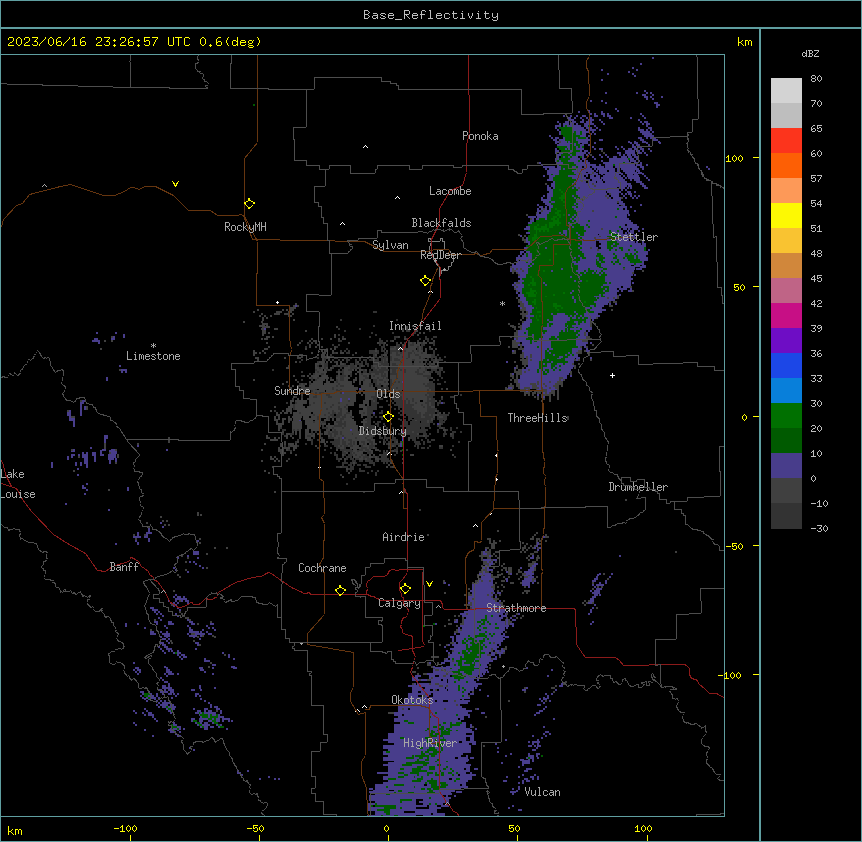862x842 pixels.
Task: Click the RedDeer city label
Action: tap(440, 255)
